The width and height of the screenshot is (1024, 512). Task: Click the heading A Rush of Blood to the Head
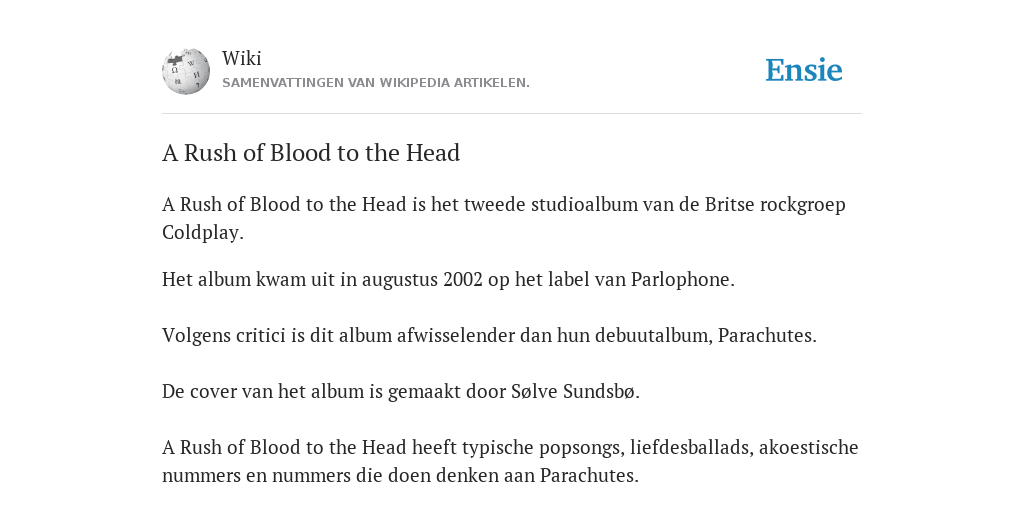311,153
